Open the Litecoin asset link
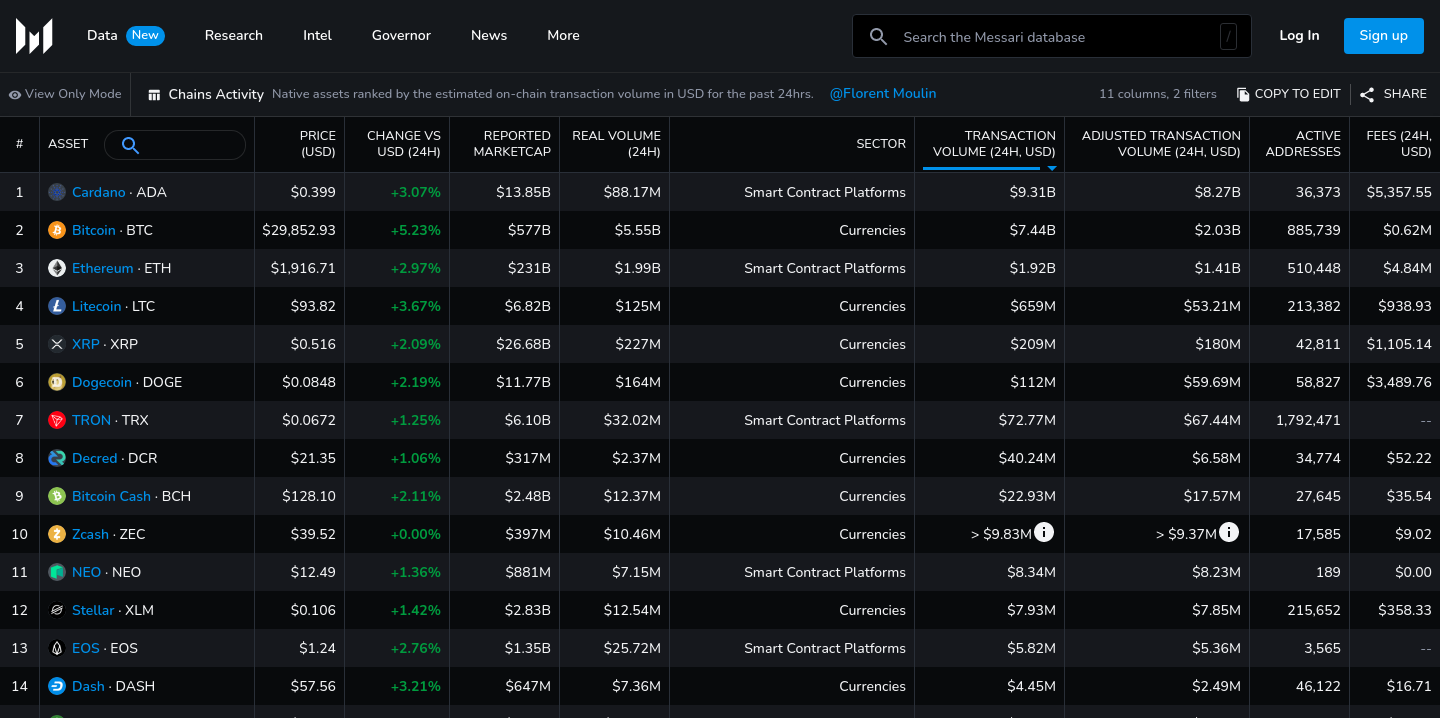Image resolution: width=1440 pixels, height=718 pixels. [97, 306]
